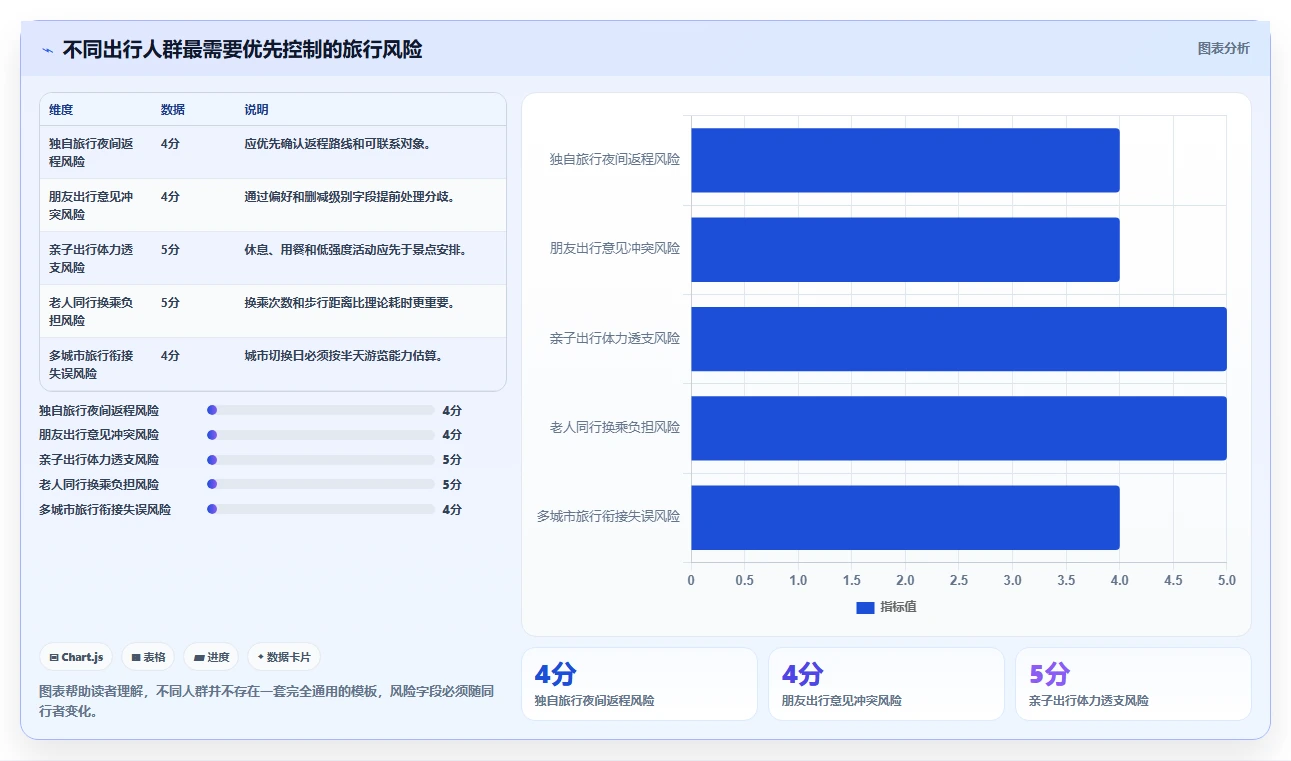Click chart y-axis label 多城市旅行衔接失误风险
Image resolution: width=1291 pixels, height=761 pixels.
click(608, 516)
